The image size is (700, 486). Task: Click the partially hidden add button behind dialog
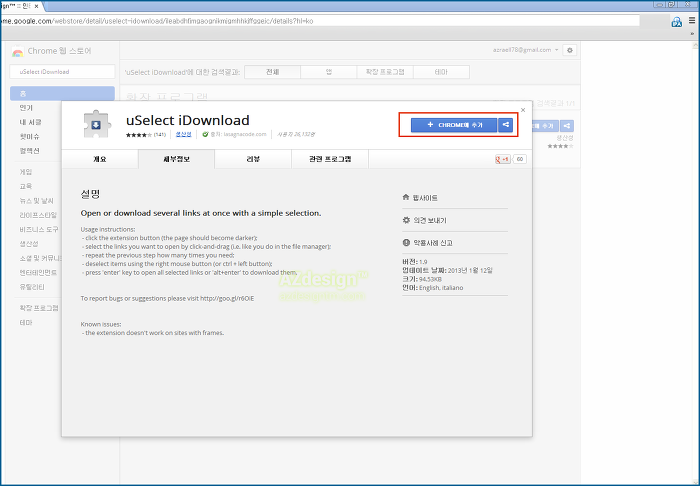(546, 126)
